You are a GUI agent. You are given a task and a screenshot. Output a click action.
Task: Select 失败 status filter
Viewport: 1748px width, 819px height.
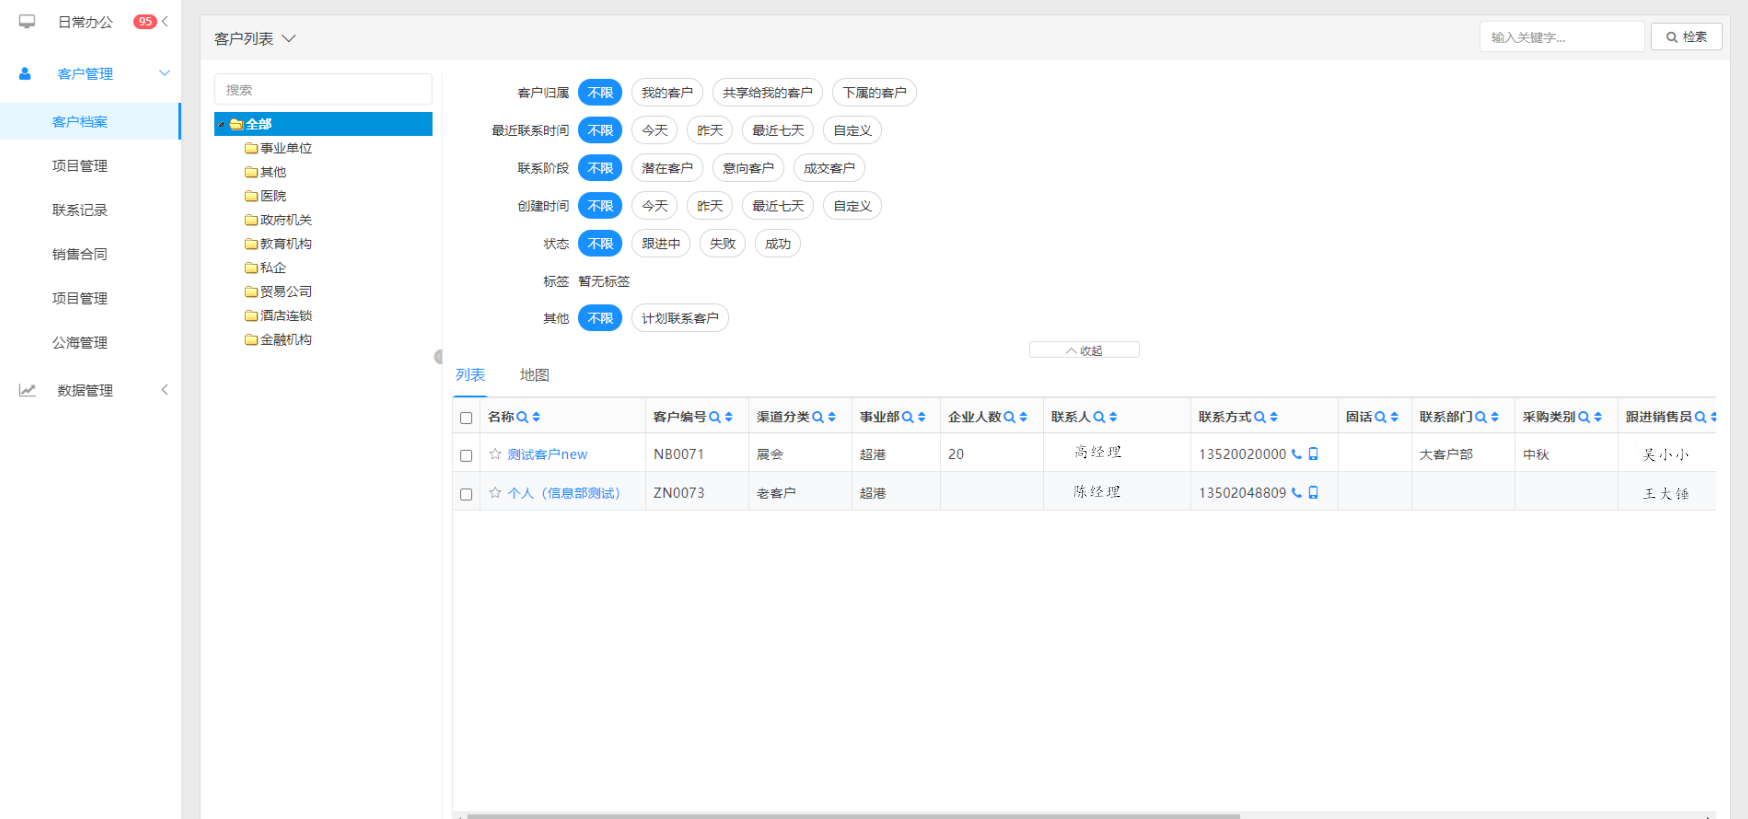722,244
